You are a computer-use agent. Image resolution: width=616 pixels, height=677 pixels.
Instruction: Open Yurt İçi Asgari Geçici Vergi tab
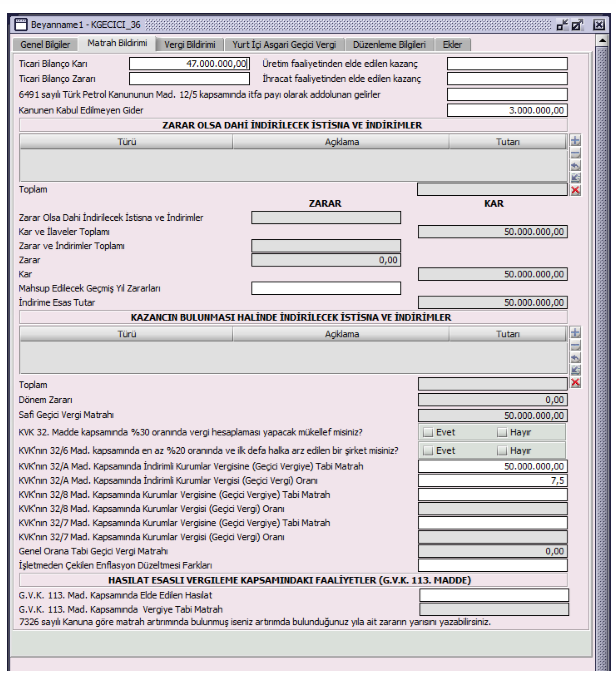point(284,44)
